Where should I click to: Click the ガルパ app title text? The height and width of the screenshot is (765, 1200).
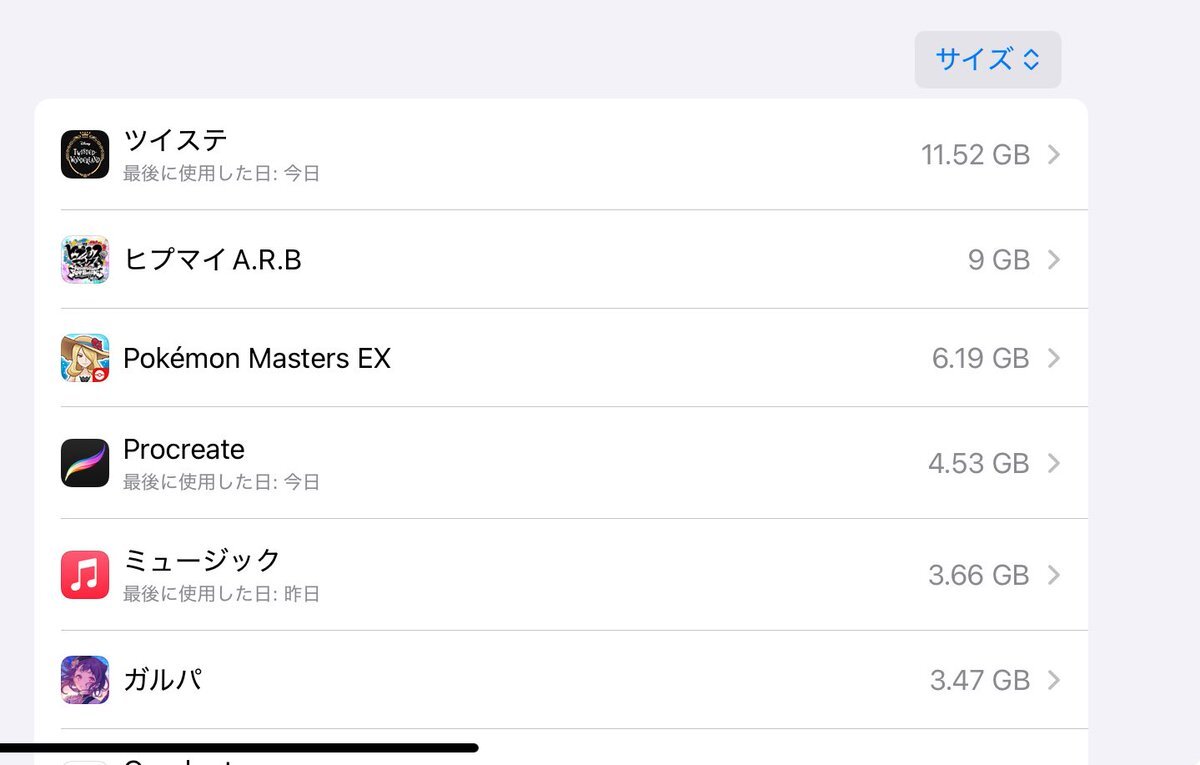pos(163,680)
